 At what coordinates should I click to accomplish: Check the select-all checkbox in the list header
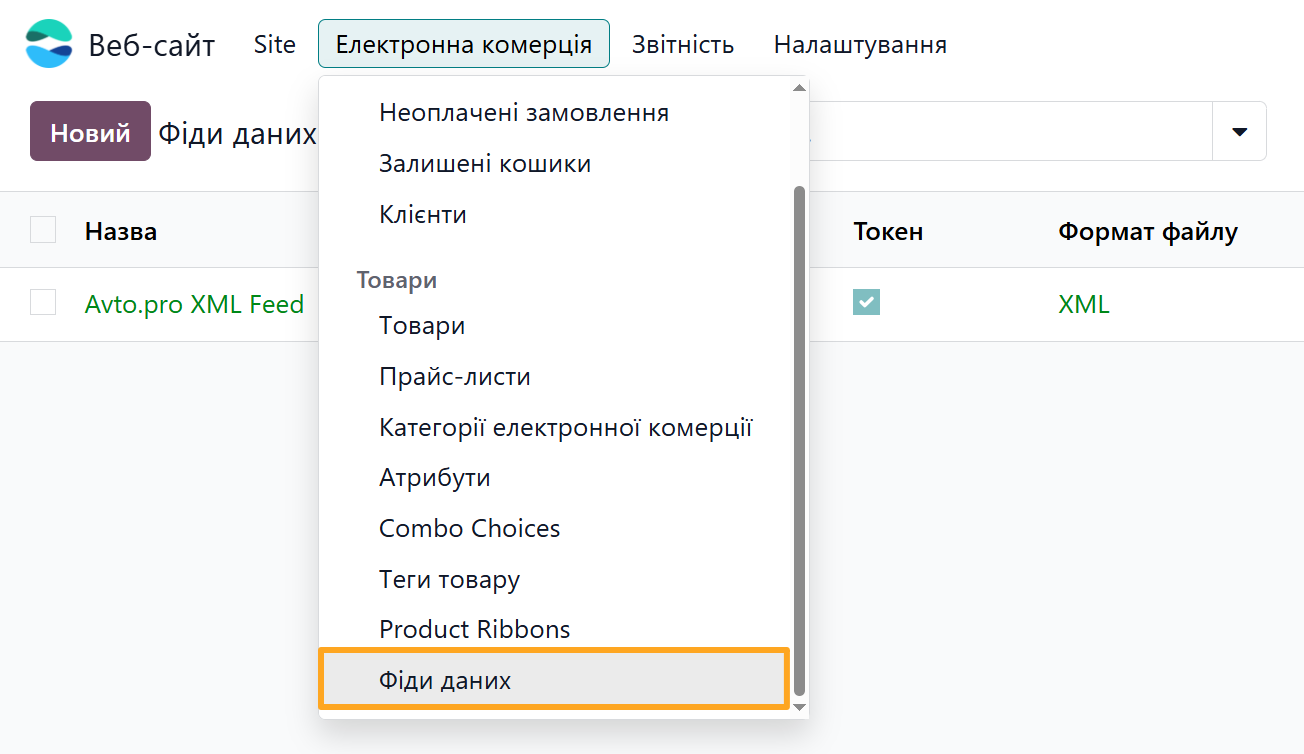tap(42, 230)
